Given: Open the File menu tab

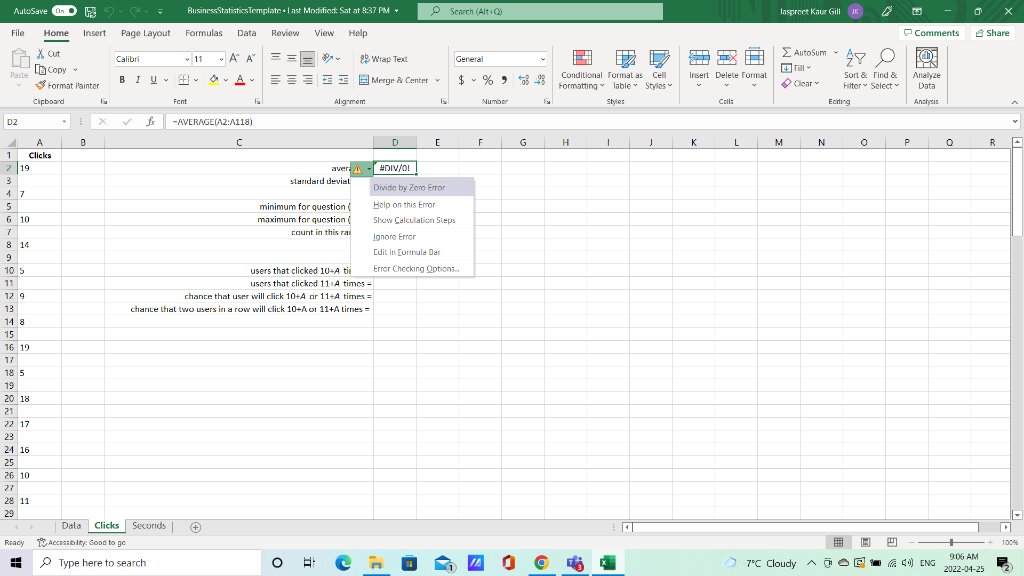Looking at the screenshot, I should pos(18,33).
